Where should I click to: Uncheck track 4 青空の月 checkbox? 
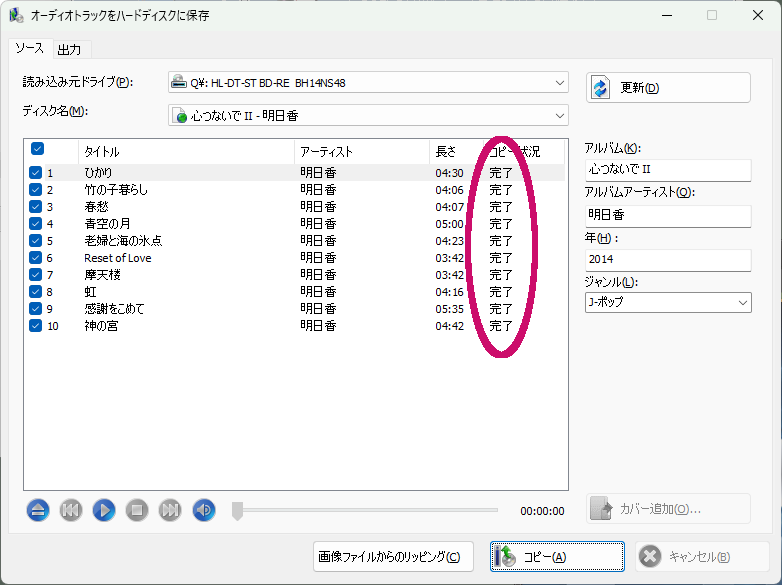(35, 223)
